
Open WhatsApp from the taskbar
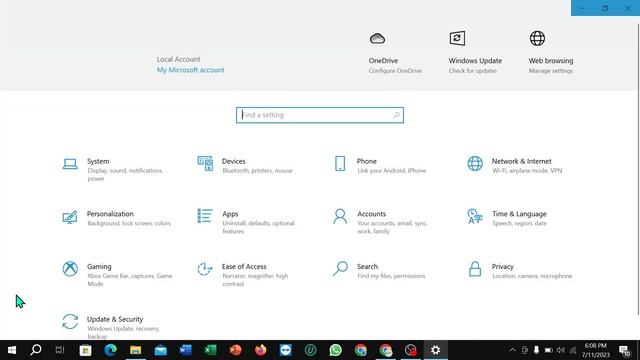(x=336, y=350)
